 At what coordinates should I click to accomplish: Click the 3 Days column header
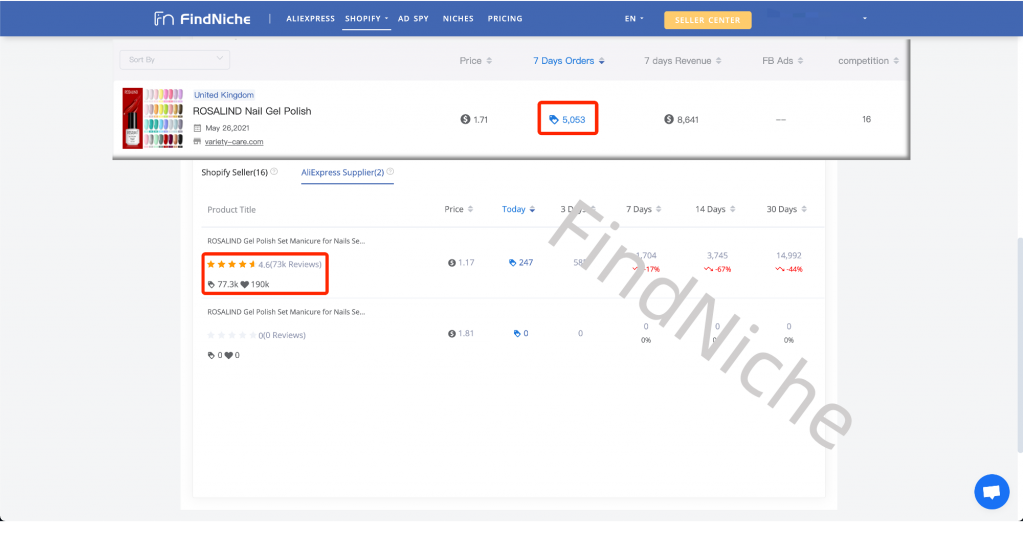[x=577, y=209]
